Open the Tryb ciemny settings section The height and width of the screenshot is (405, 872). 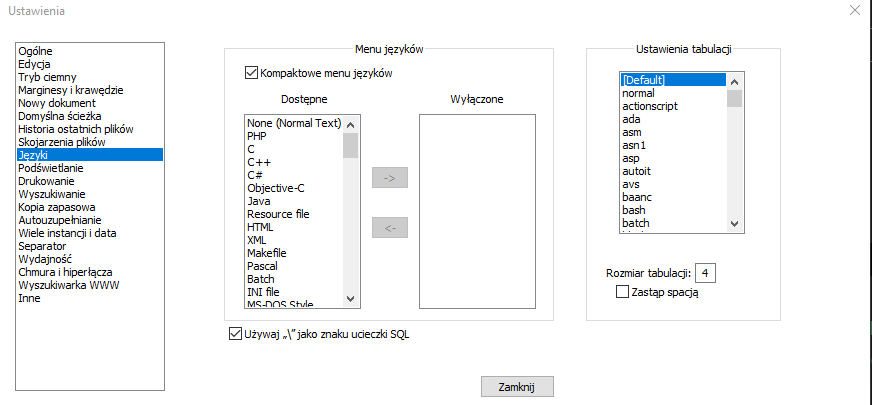[x=47, y=77]
